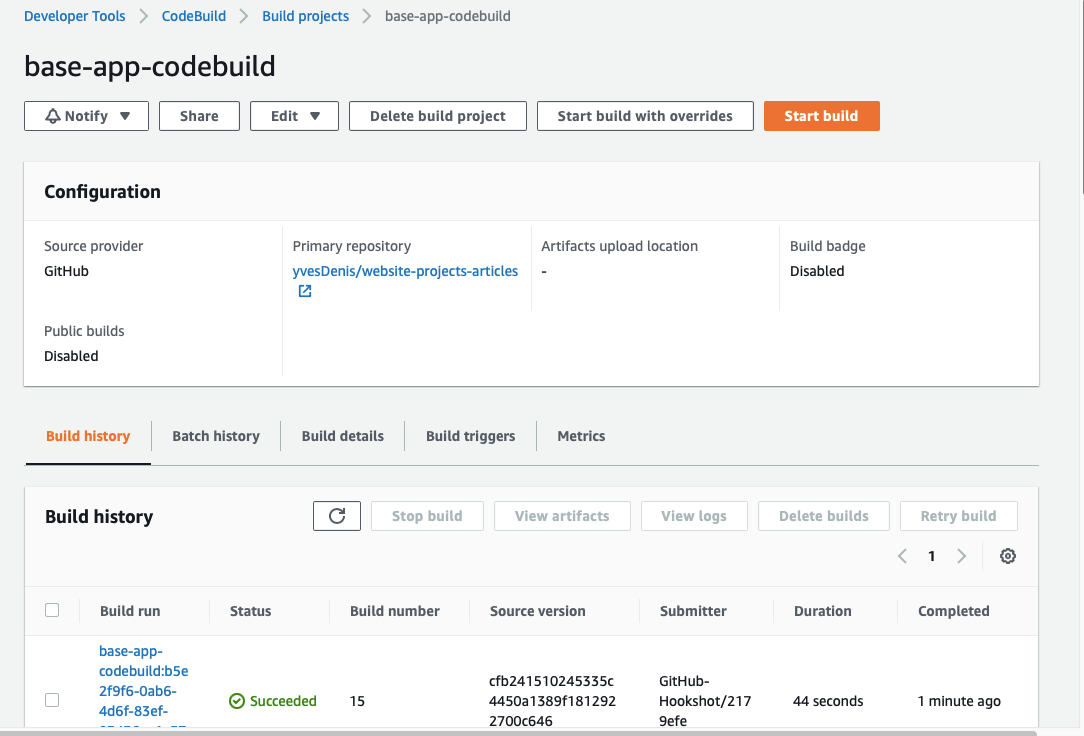Open the base-app-codebuild:b5e2f9f6 build run link

(x=143, y=686)
